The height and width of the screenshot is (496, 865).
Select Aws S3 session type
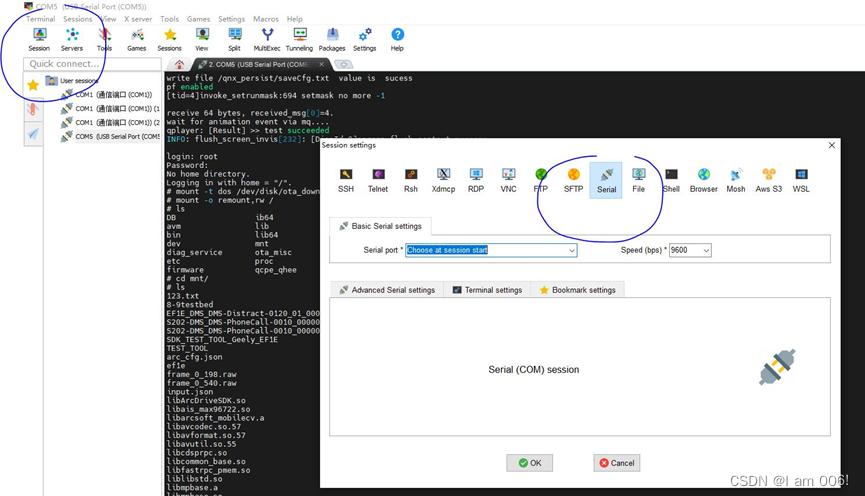click(769, 180)
